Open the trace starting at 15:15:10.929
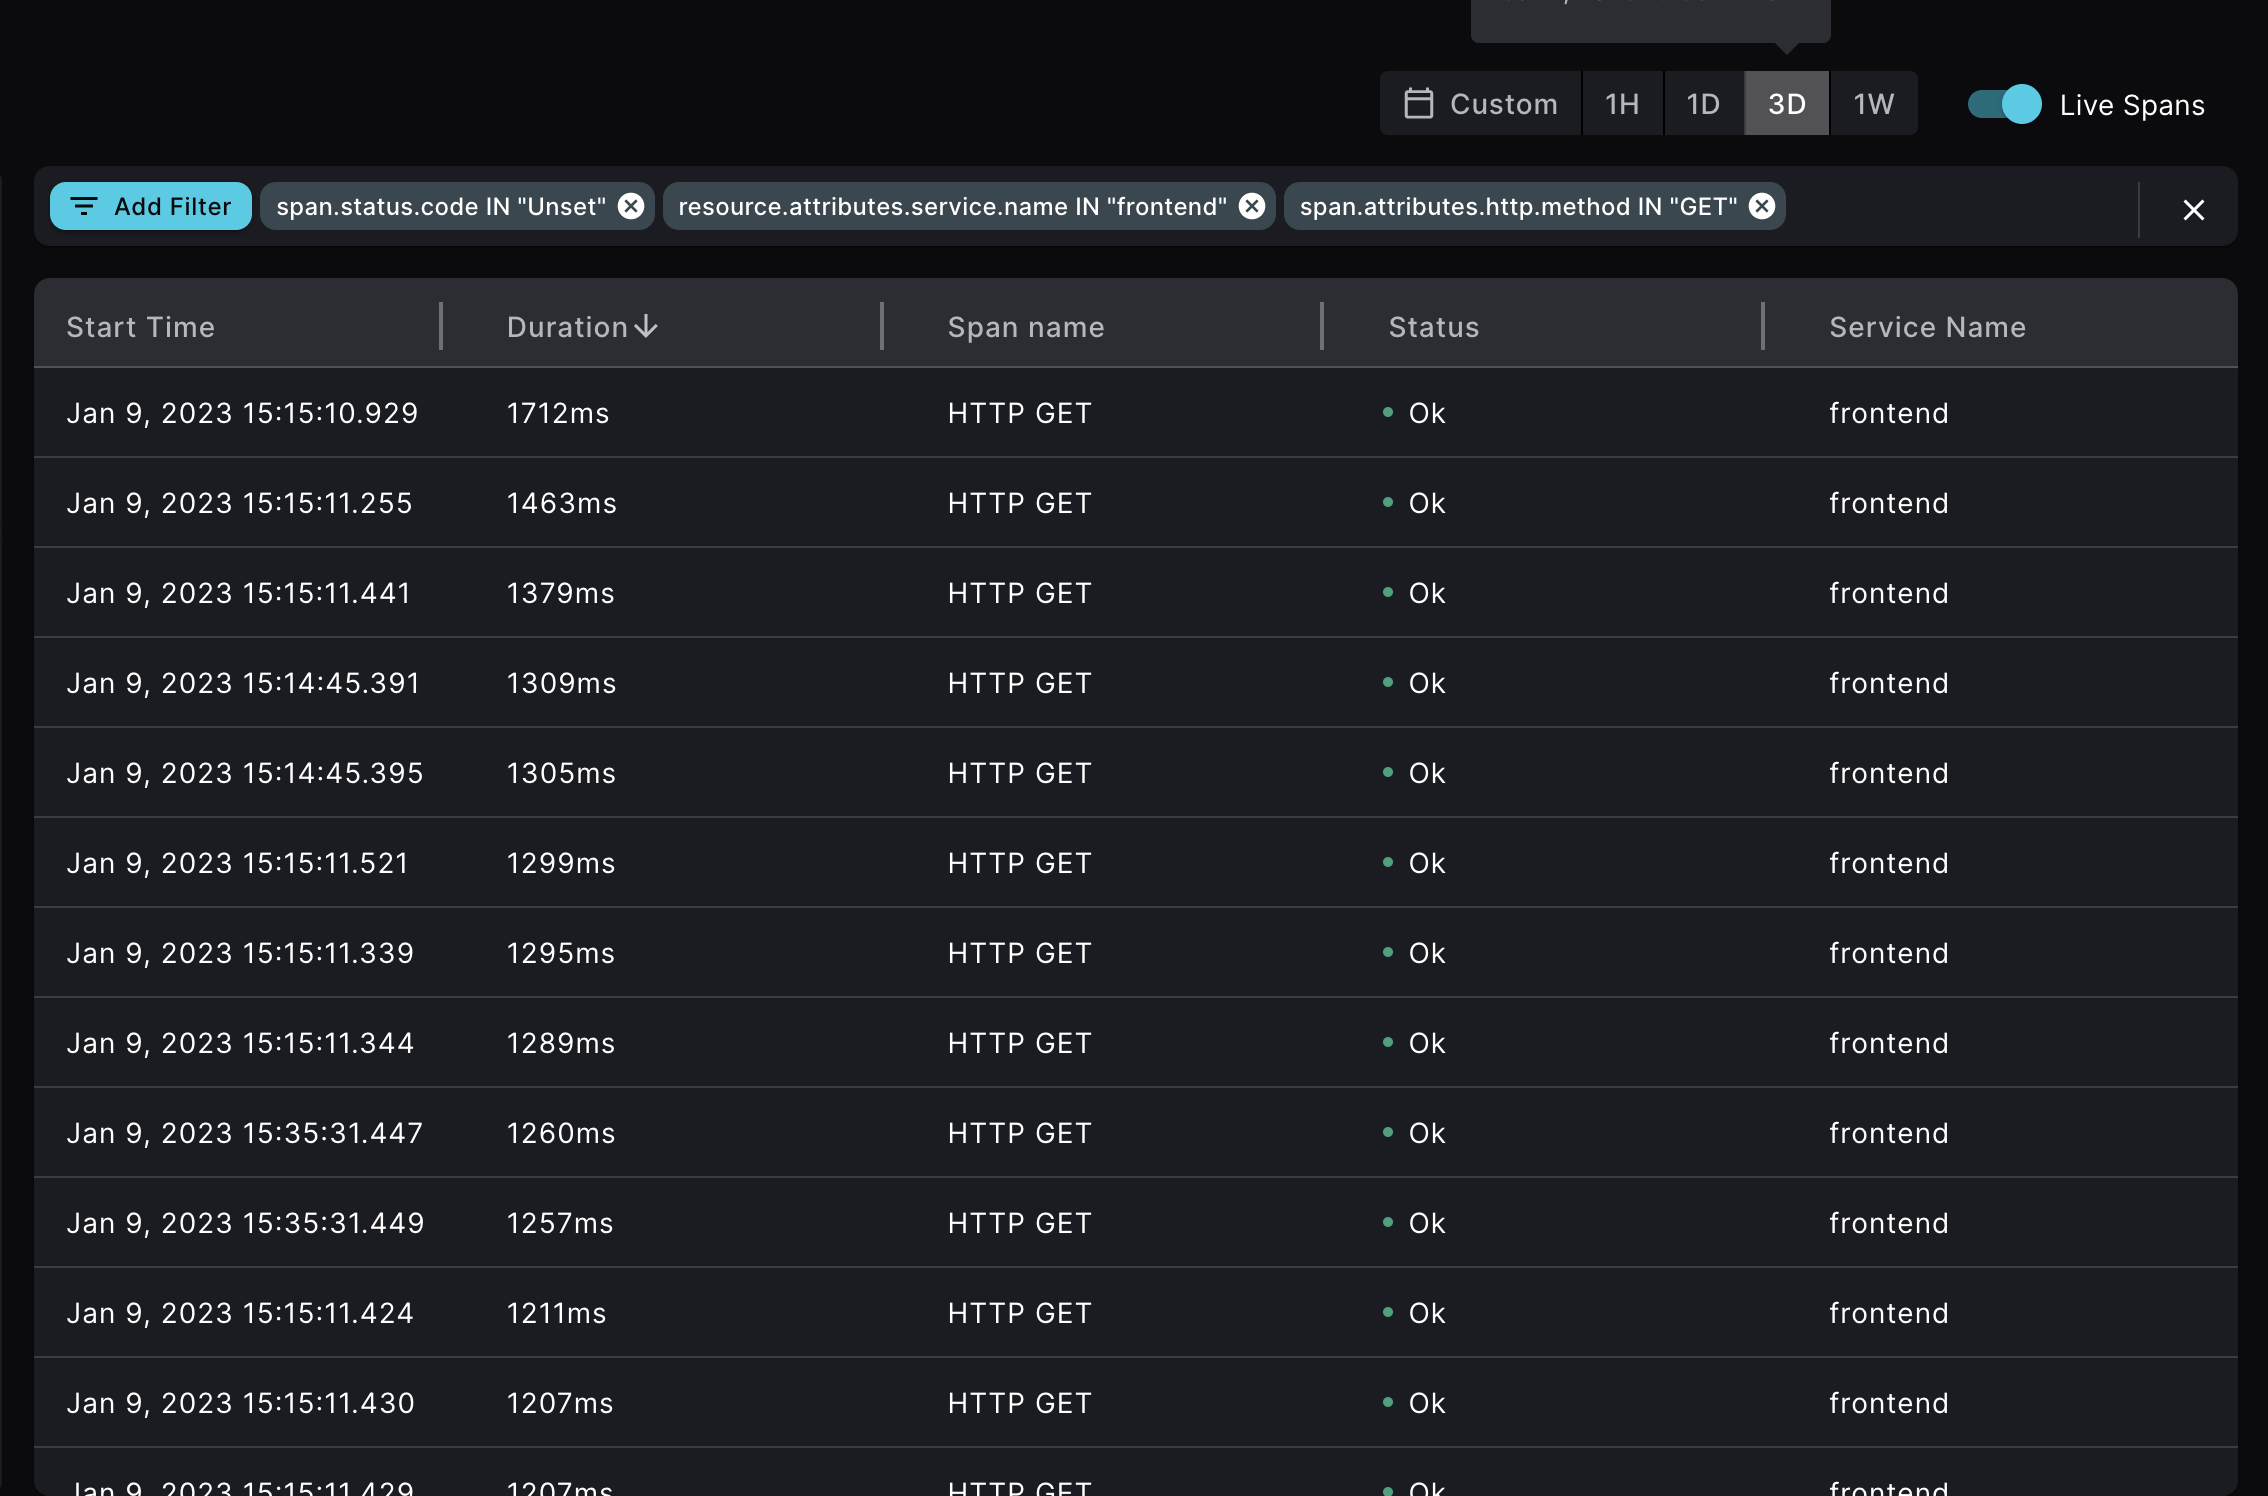 (x=243, y=412)
